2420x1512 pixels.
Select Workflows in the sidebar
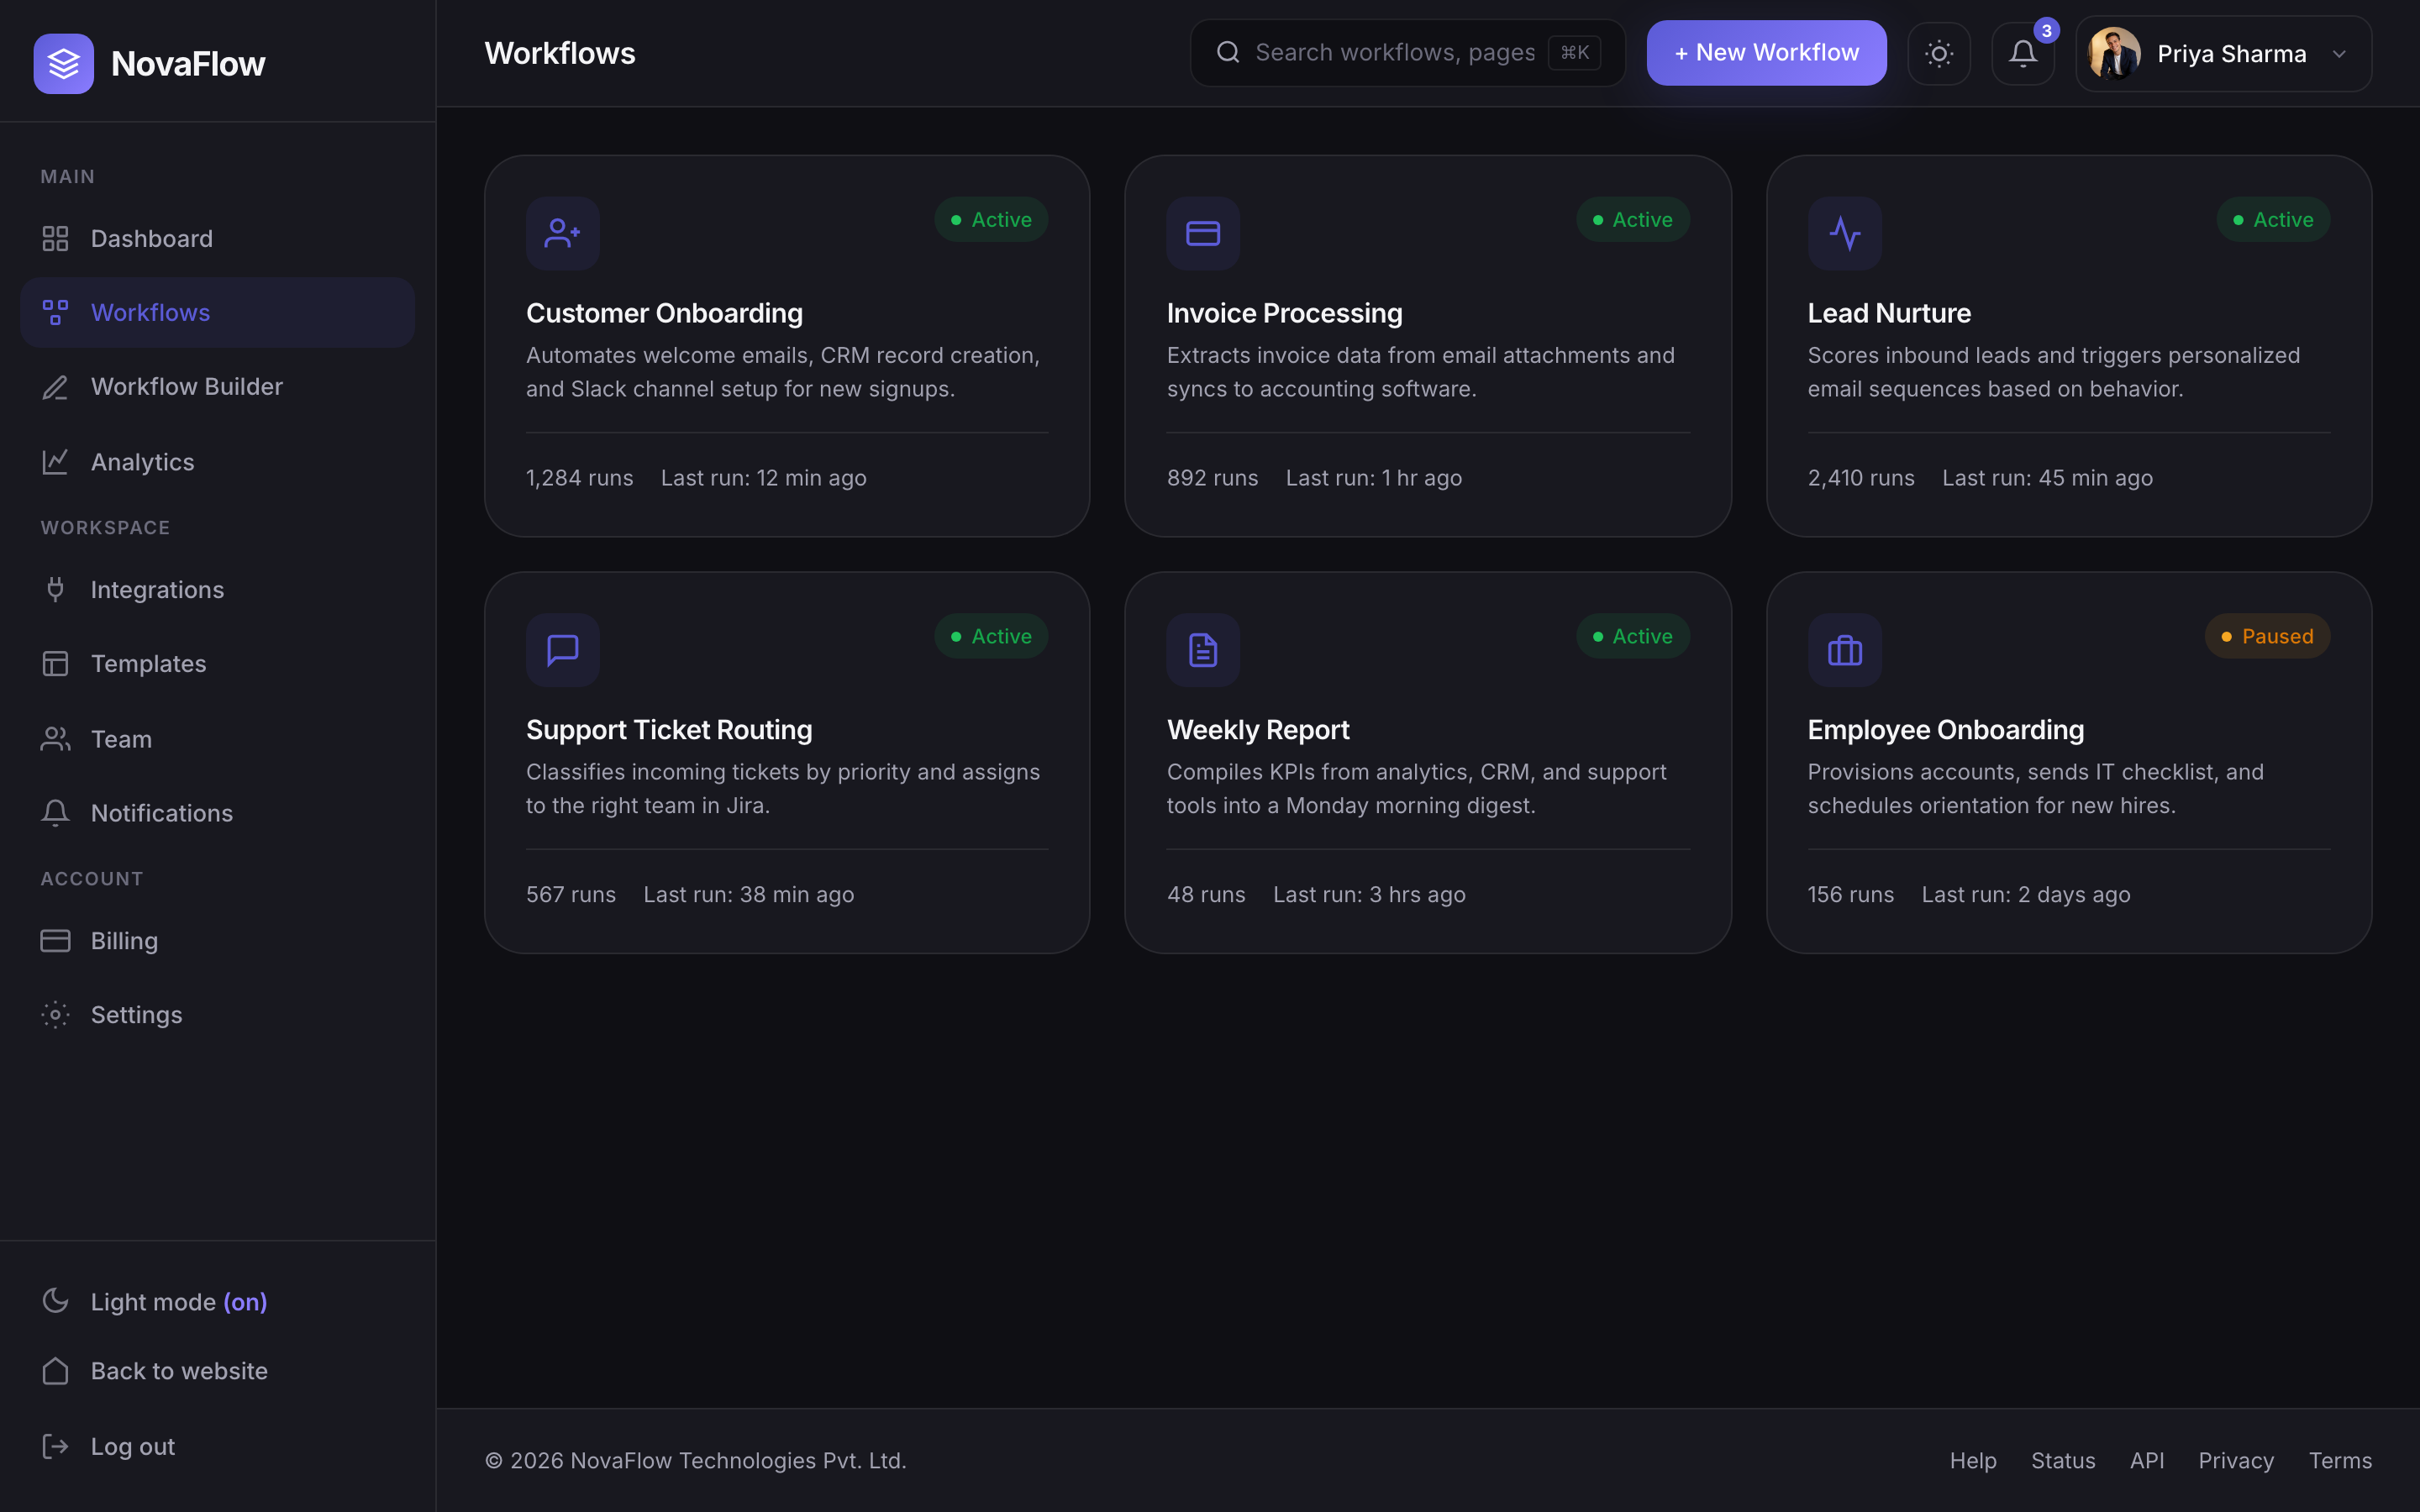217,312
